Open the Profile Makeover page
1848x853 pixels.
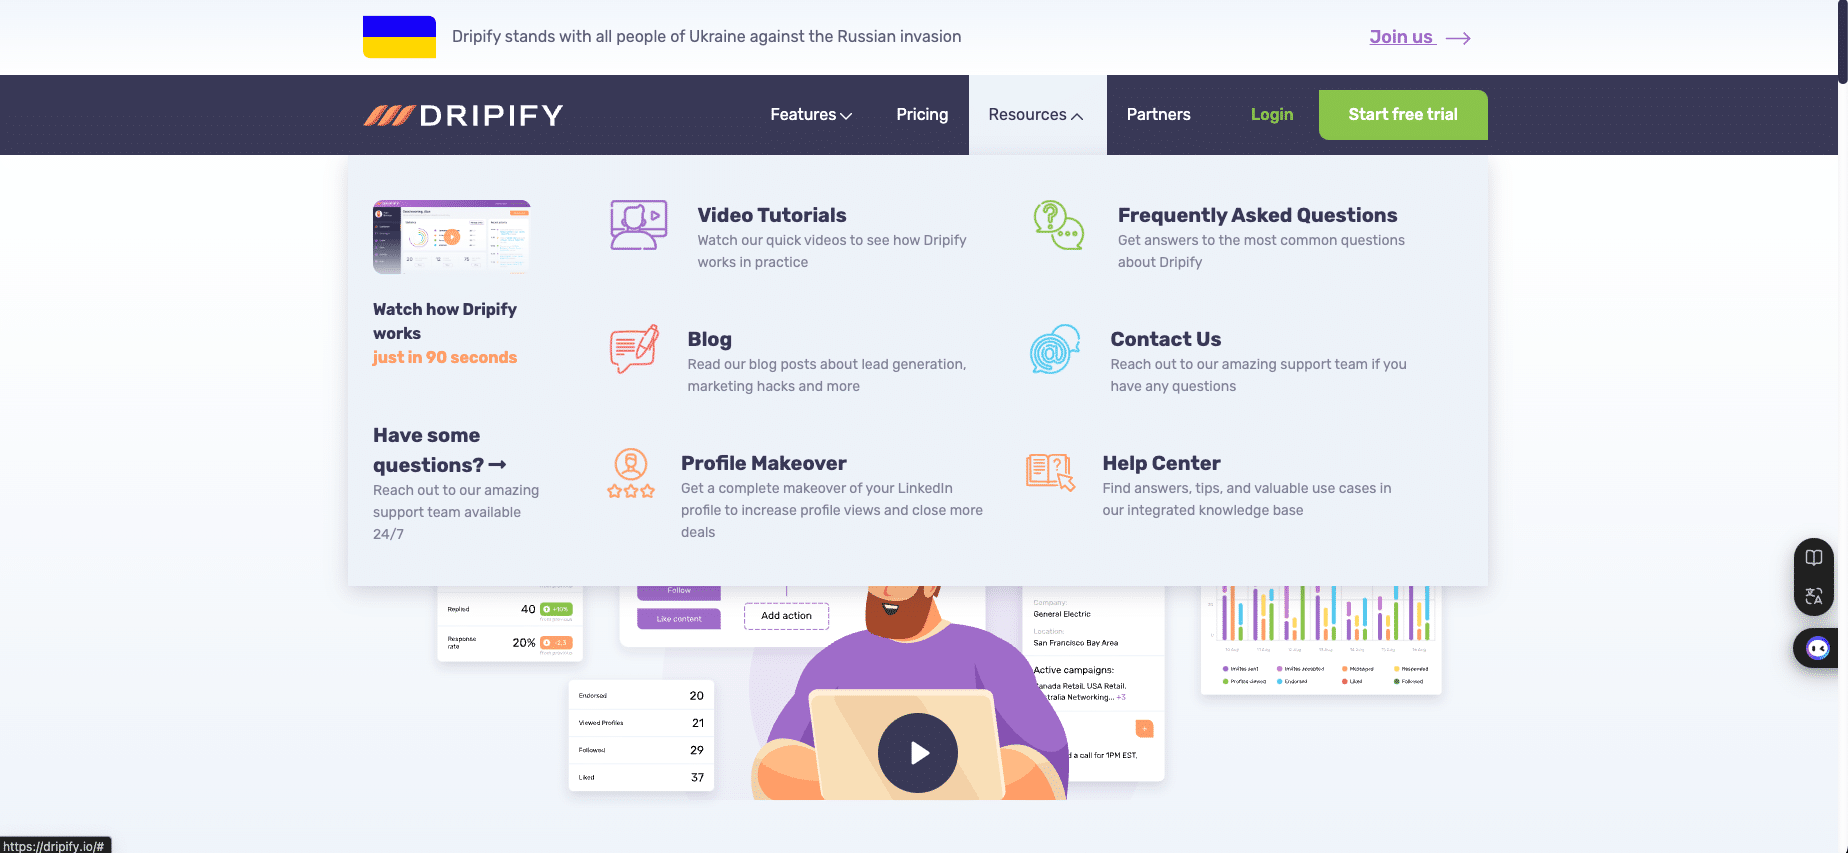[763, 463]
